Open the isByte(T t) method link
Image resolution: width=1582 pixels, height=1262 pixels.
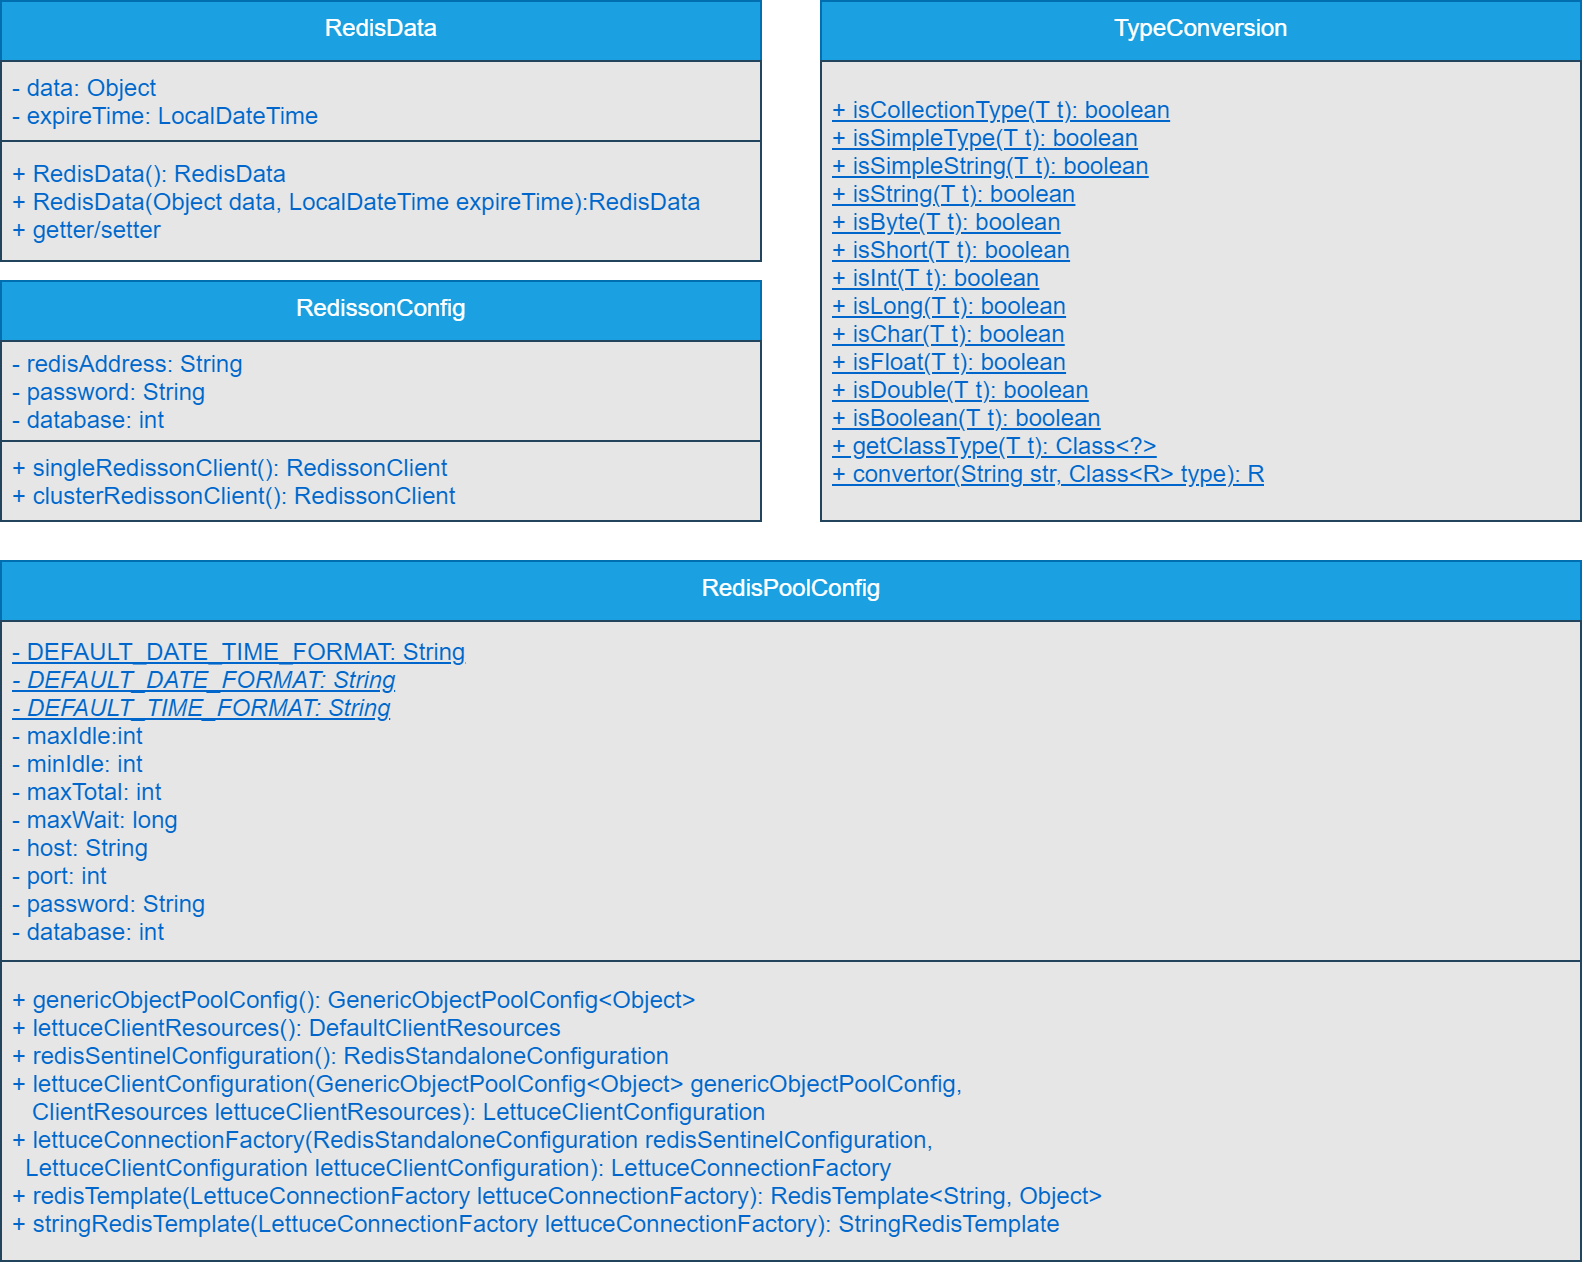pos(946,223)
